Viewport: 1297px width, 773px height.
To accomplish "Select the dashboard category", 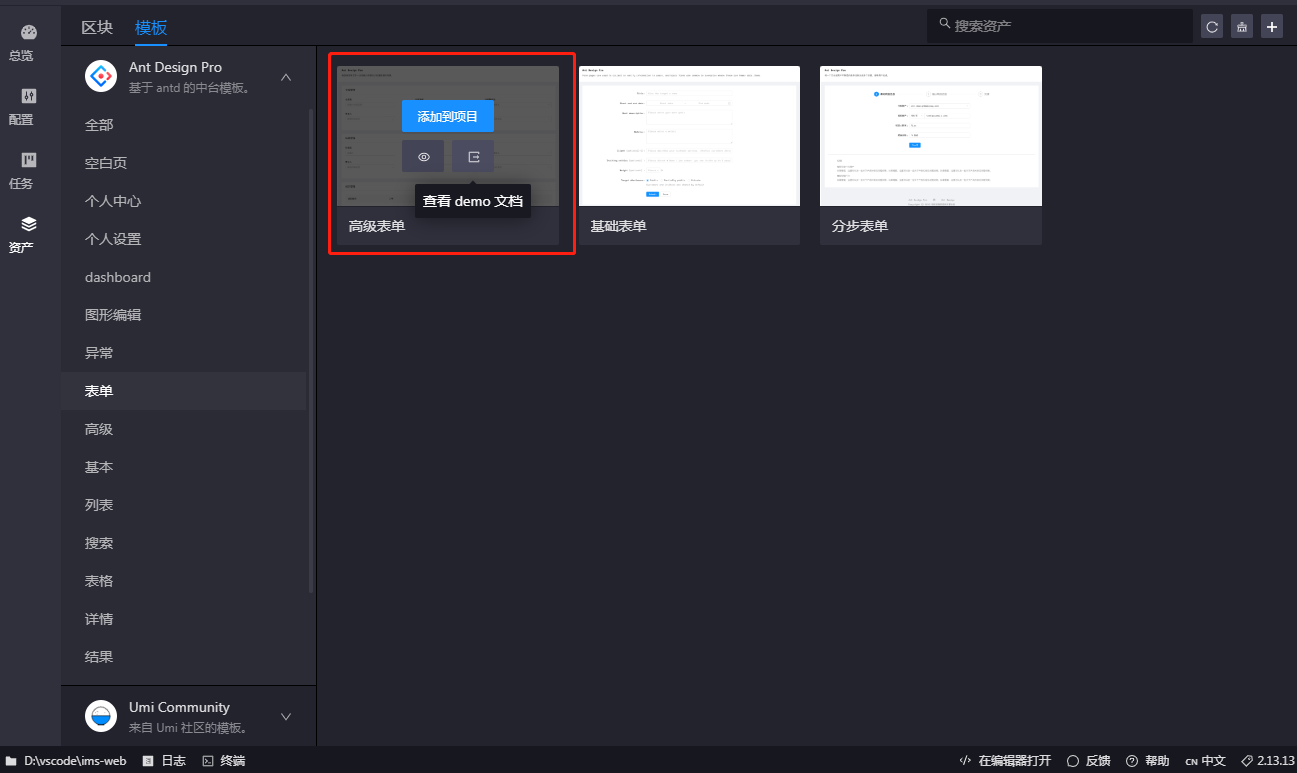I will coord(183,277).
